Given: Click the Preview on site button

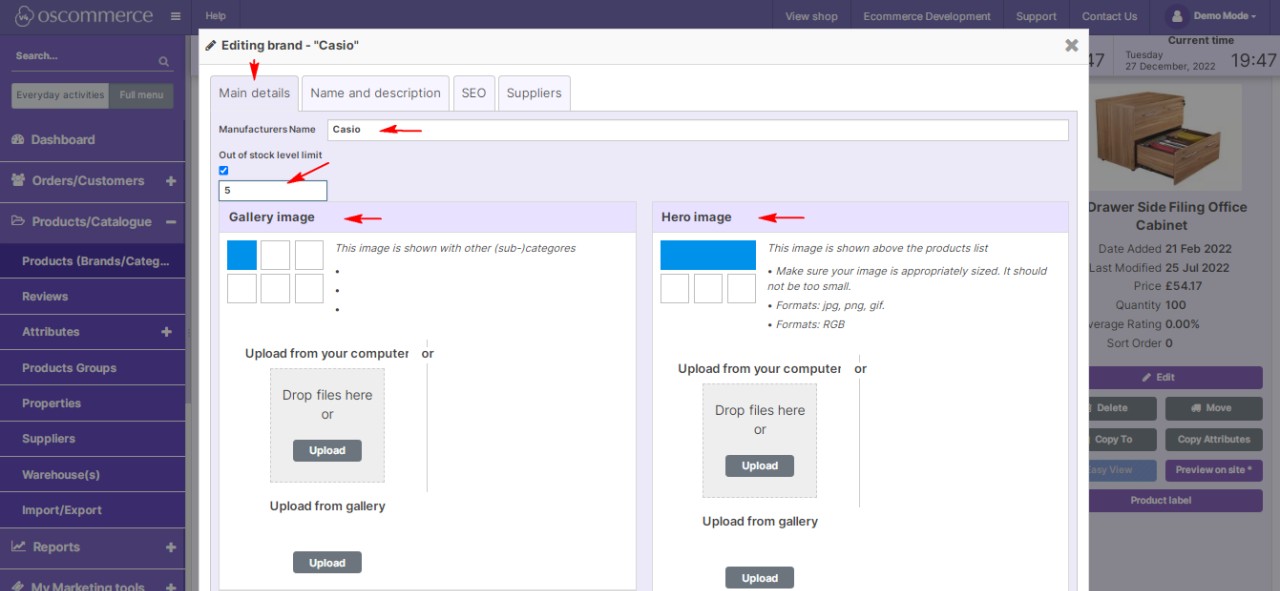Looking at the screenshot, I should coord(1213,470).
